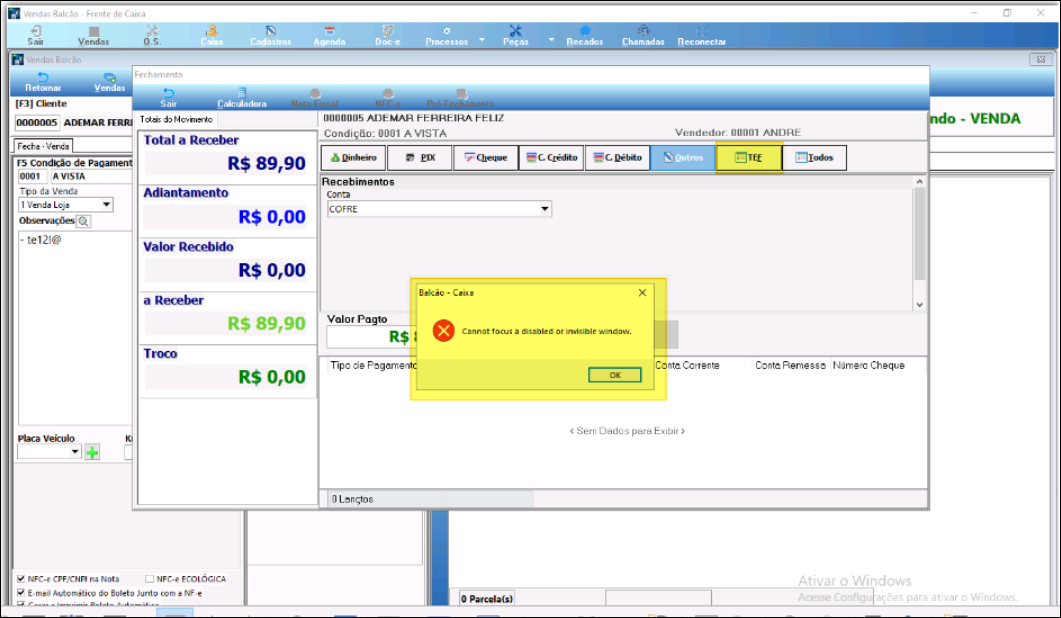Open the Tipo da Venda dropdown
Viewport: 1061px width, 618px height.
pyautogui.click(x=107, y=205)
